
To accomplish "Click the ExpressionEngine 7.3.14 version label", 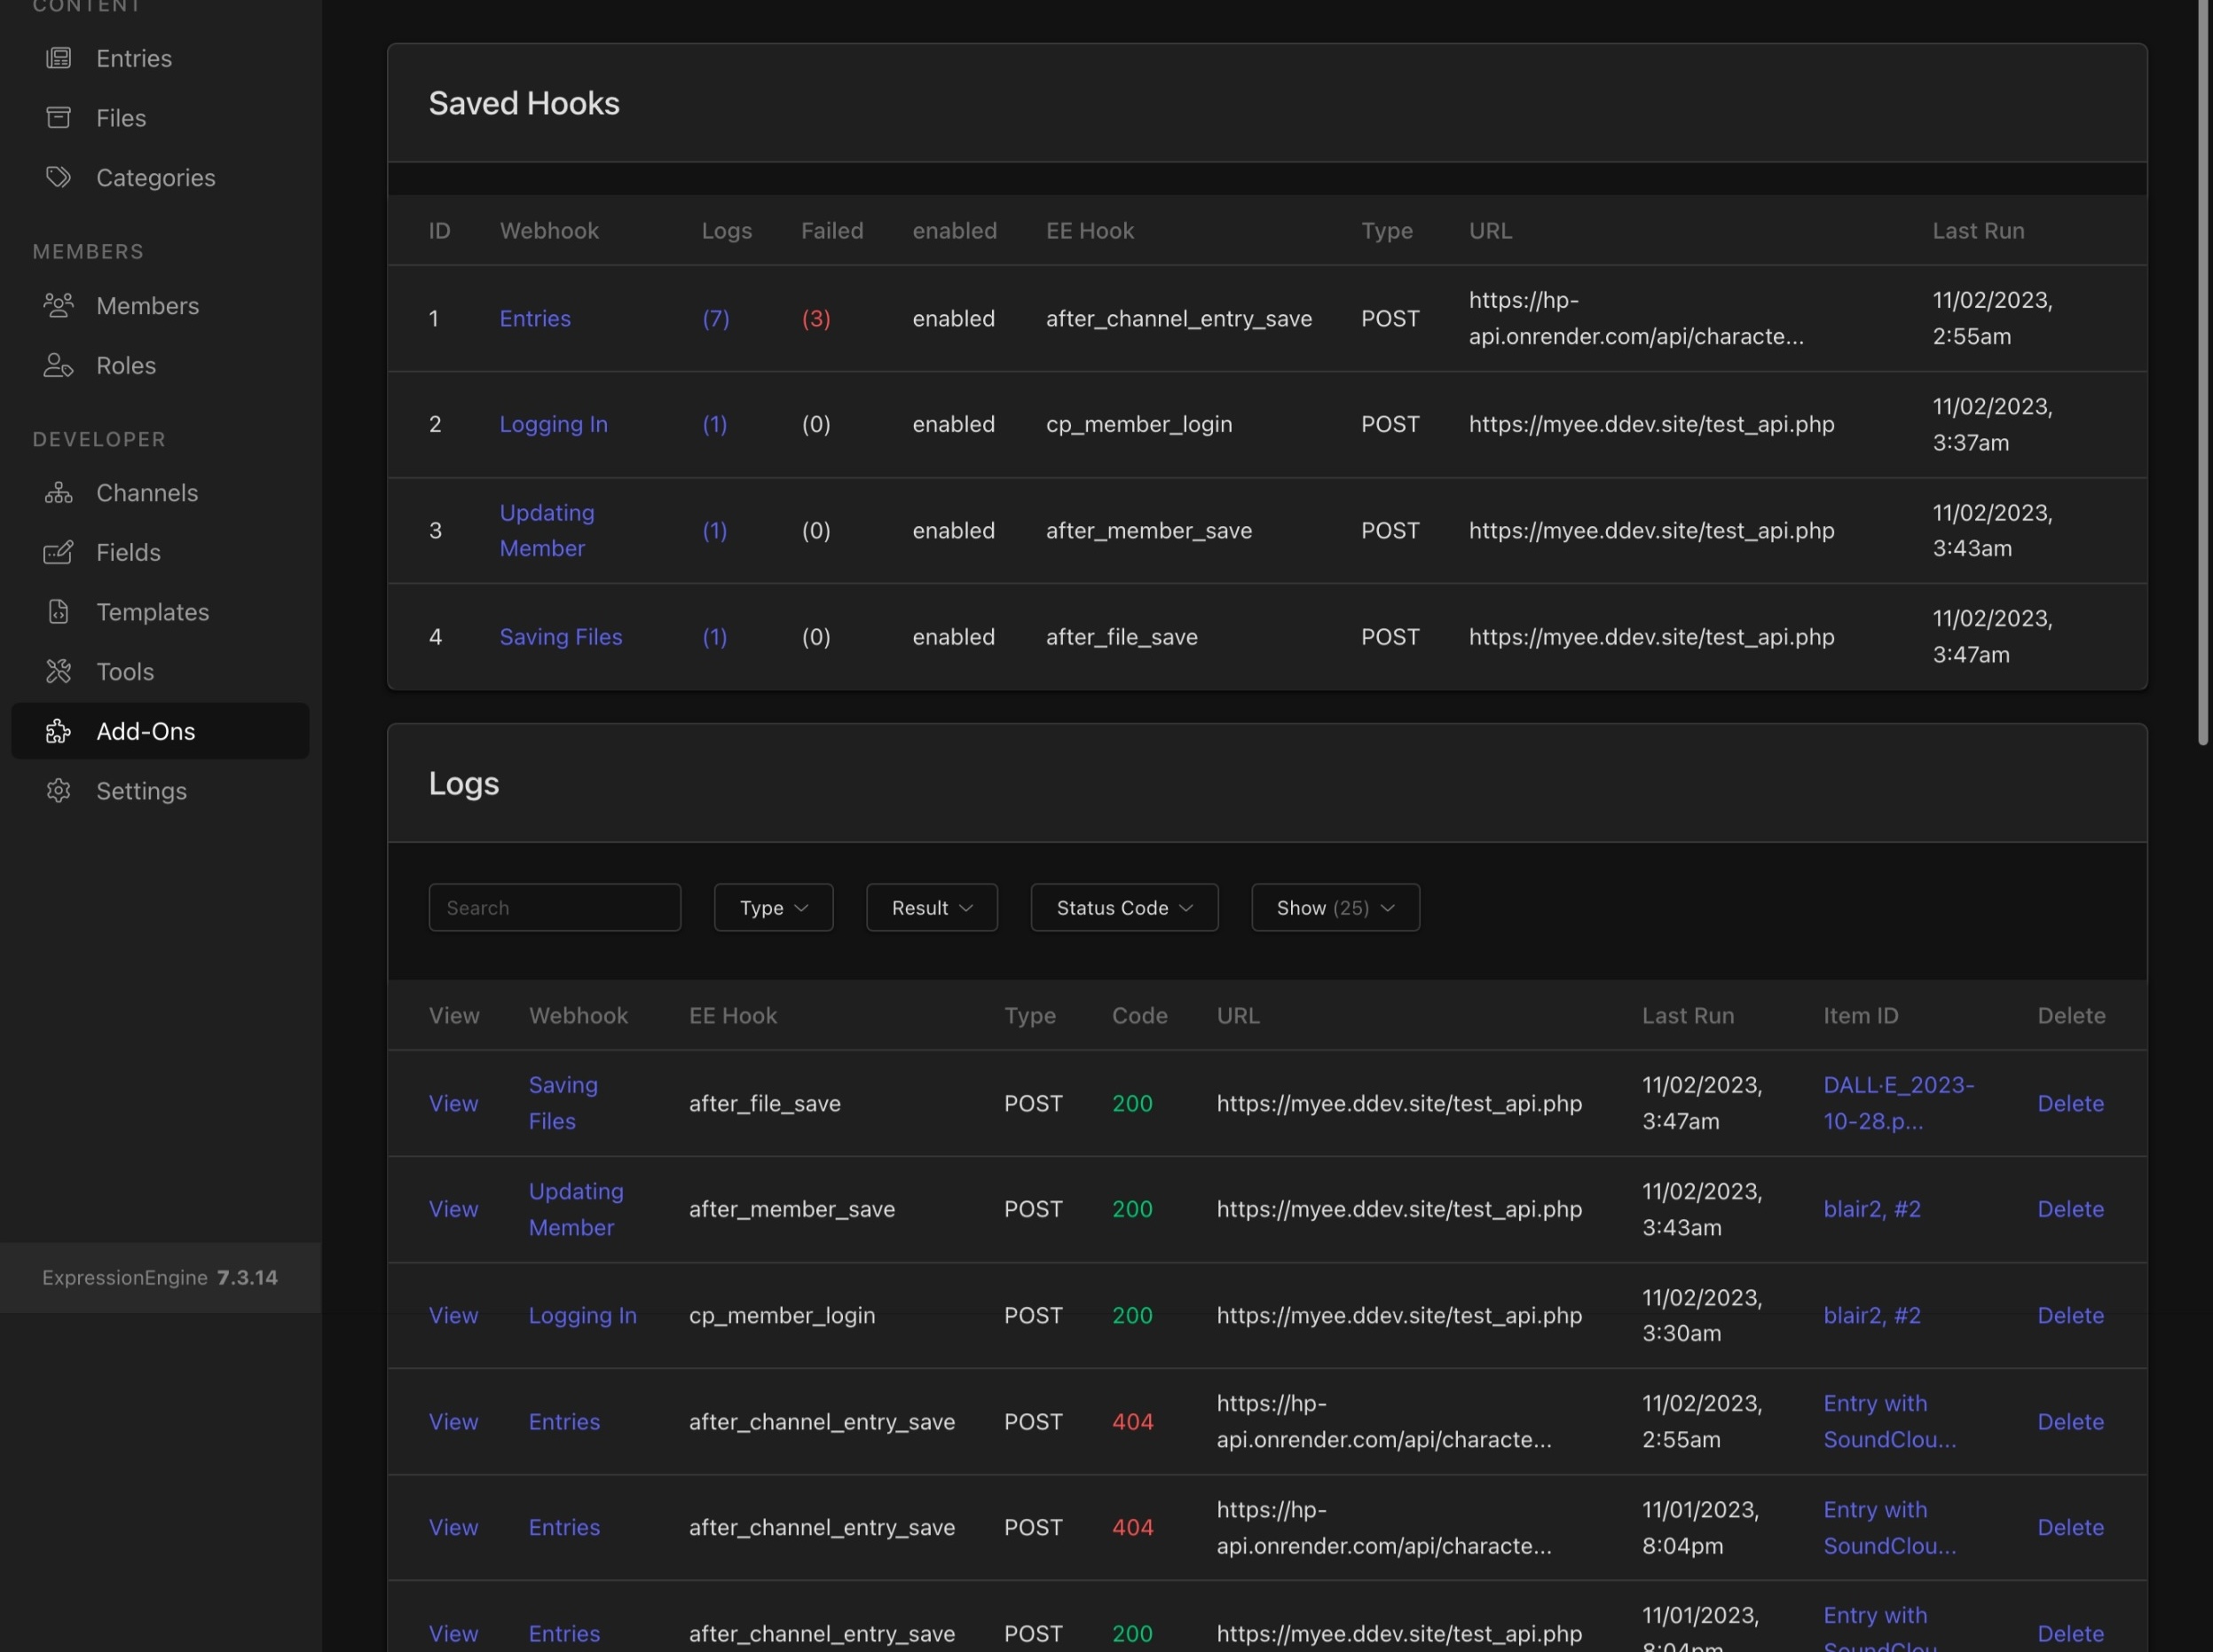I will (160, 1277).
